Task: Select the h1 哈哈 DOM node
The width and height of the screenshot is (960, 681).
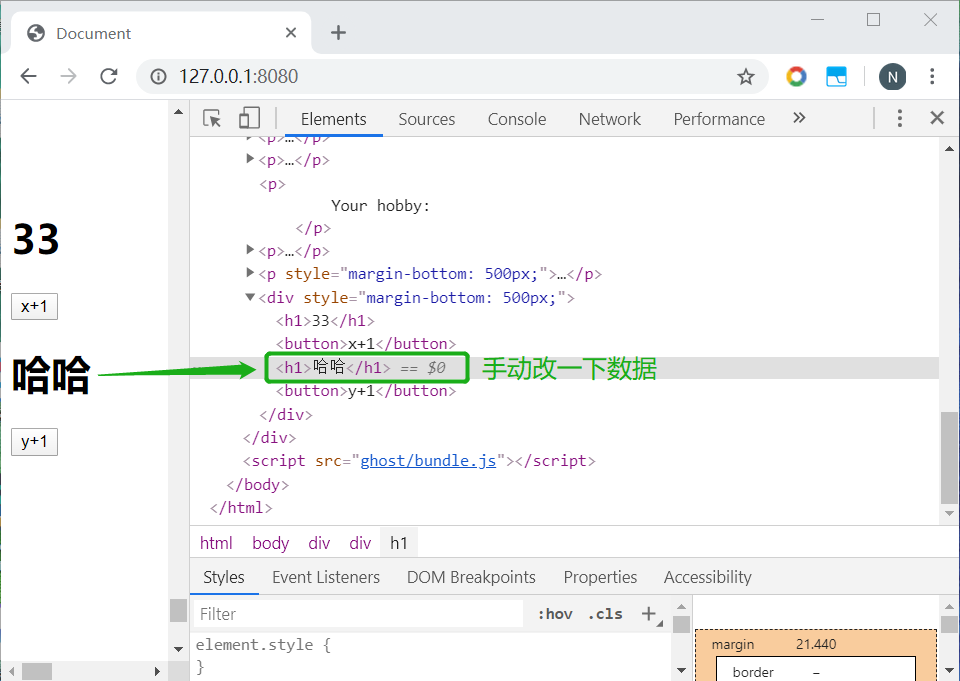Action: click(333, 367)
